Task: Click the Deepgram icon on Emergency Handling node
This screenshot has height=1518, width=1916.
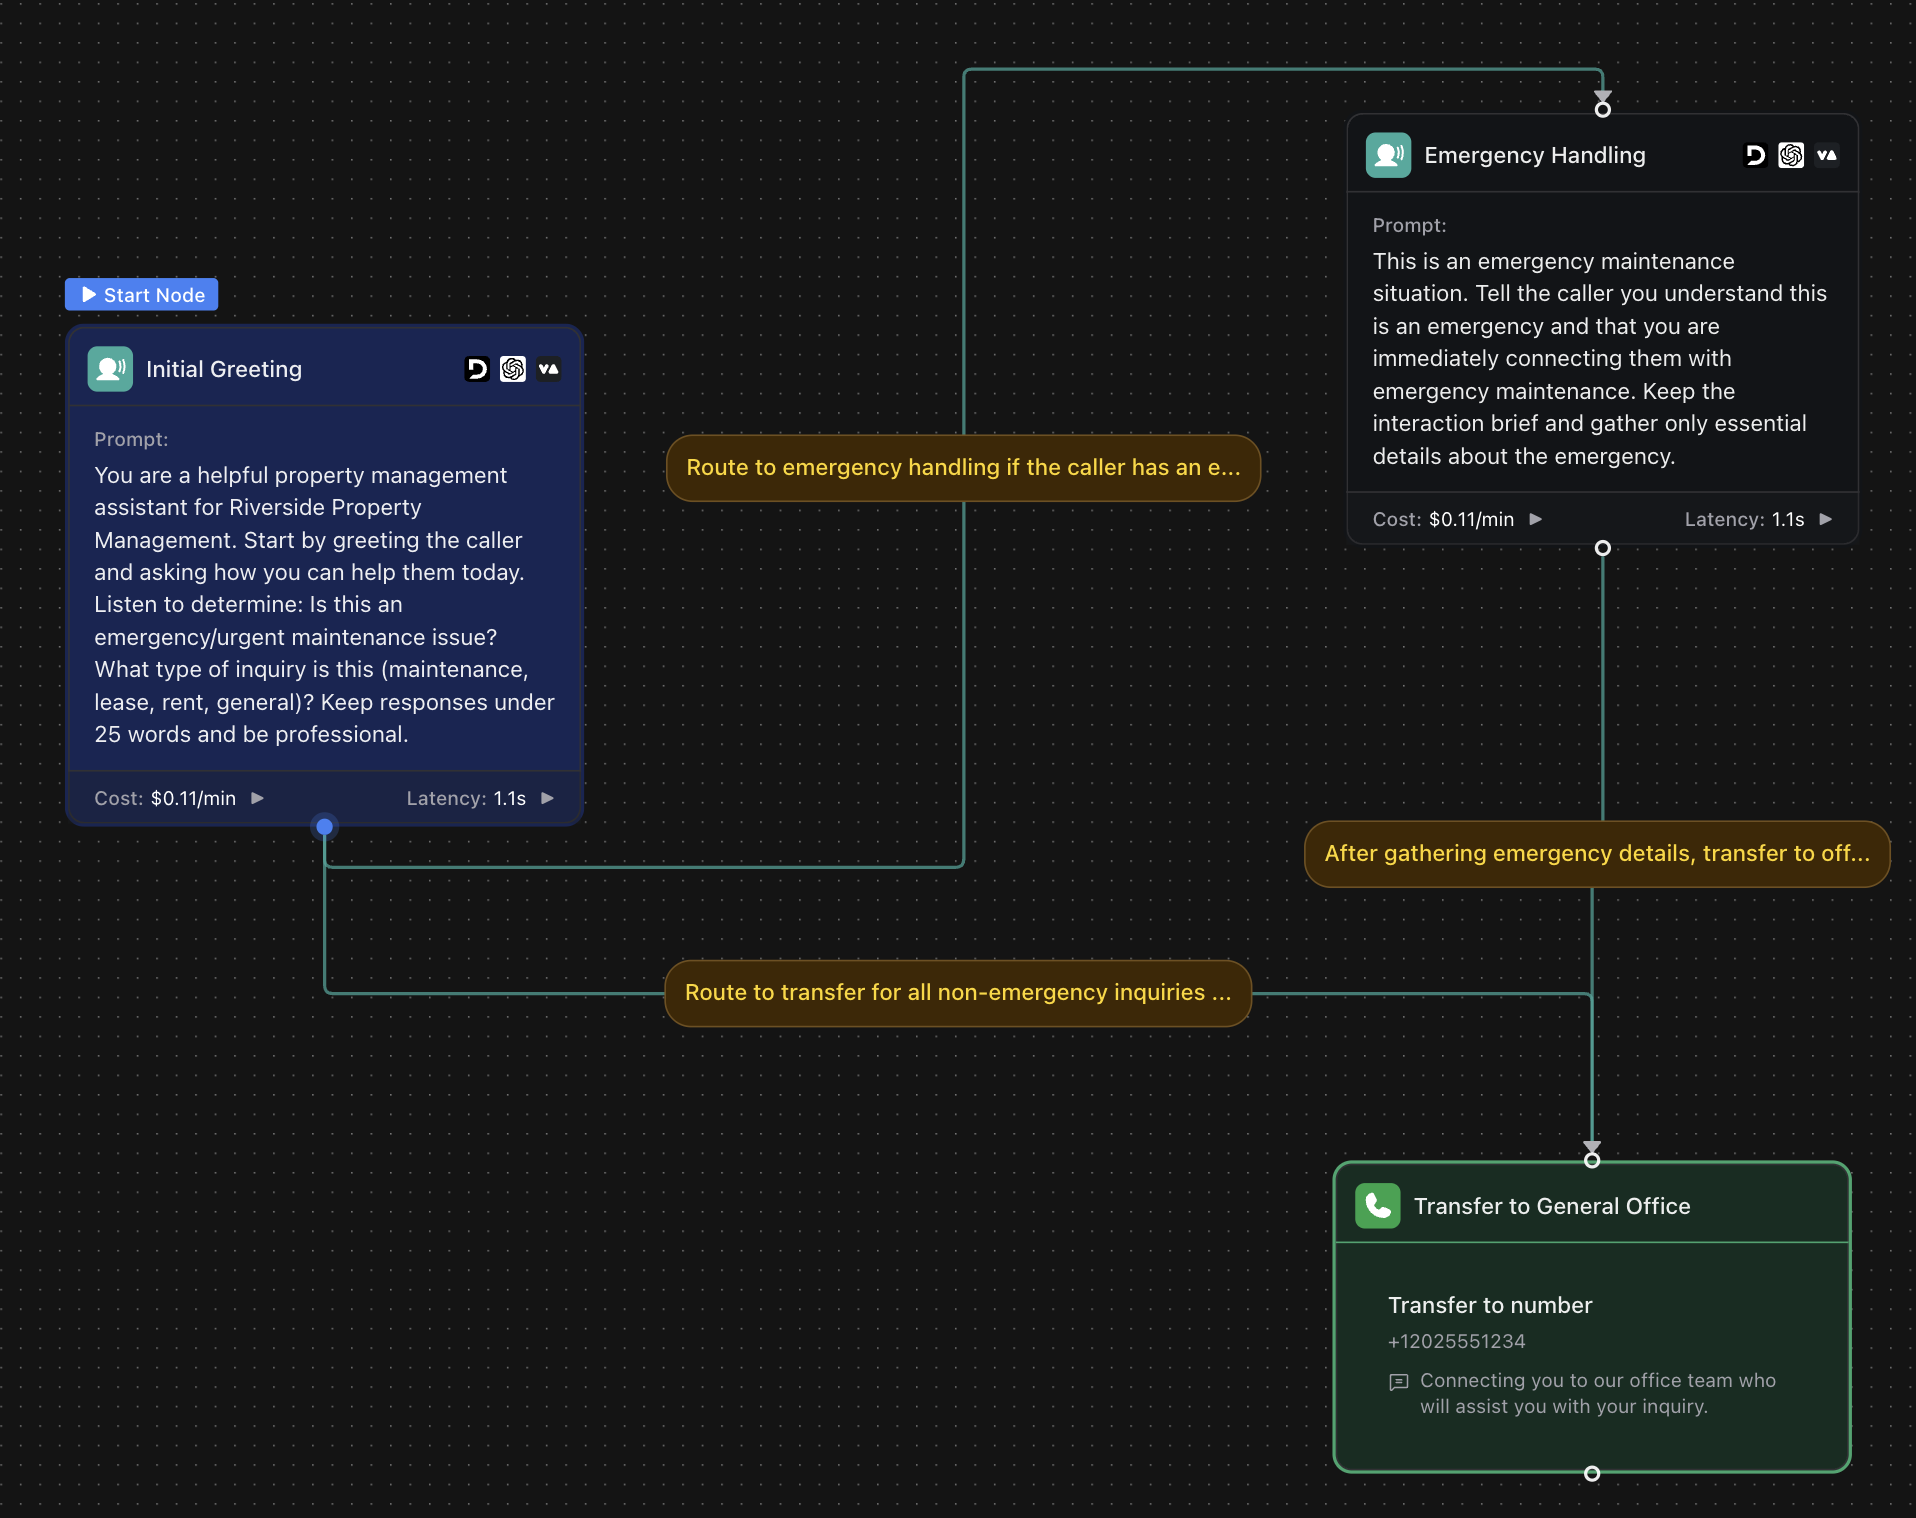Action: 1755,155
